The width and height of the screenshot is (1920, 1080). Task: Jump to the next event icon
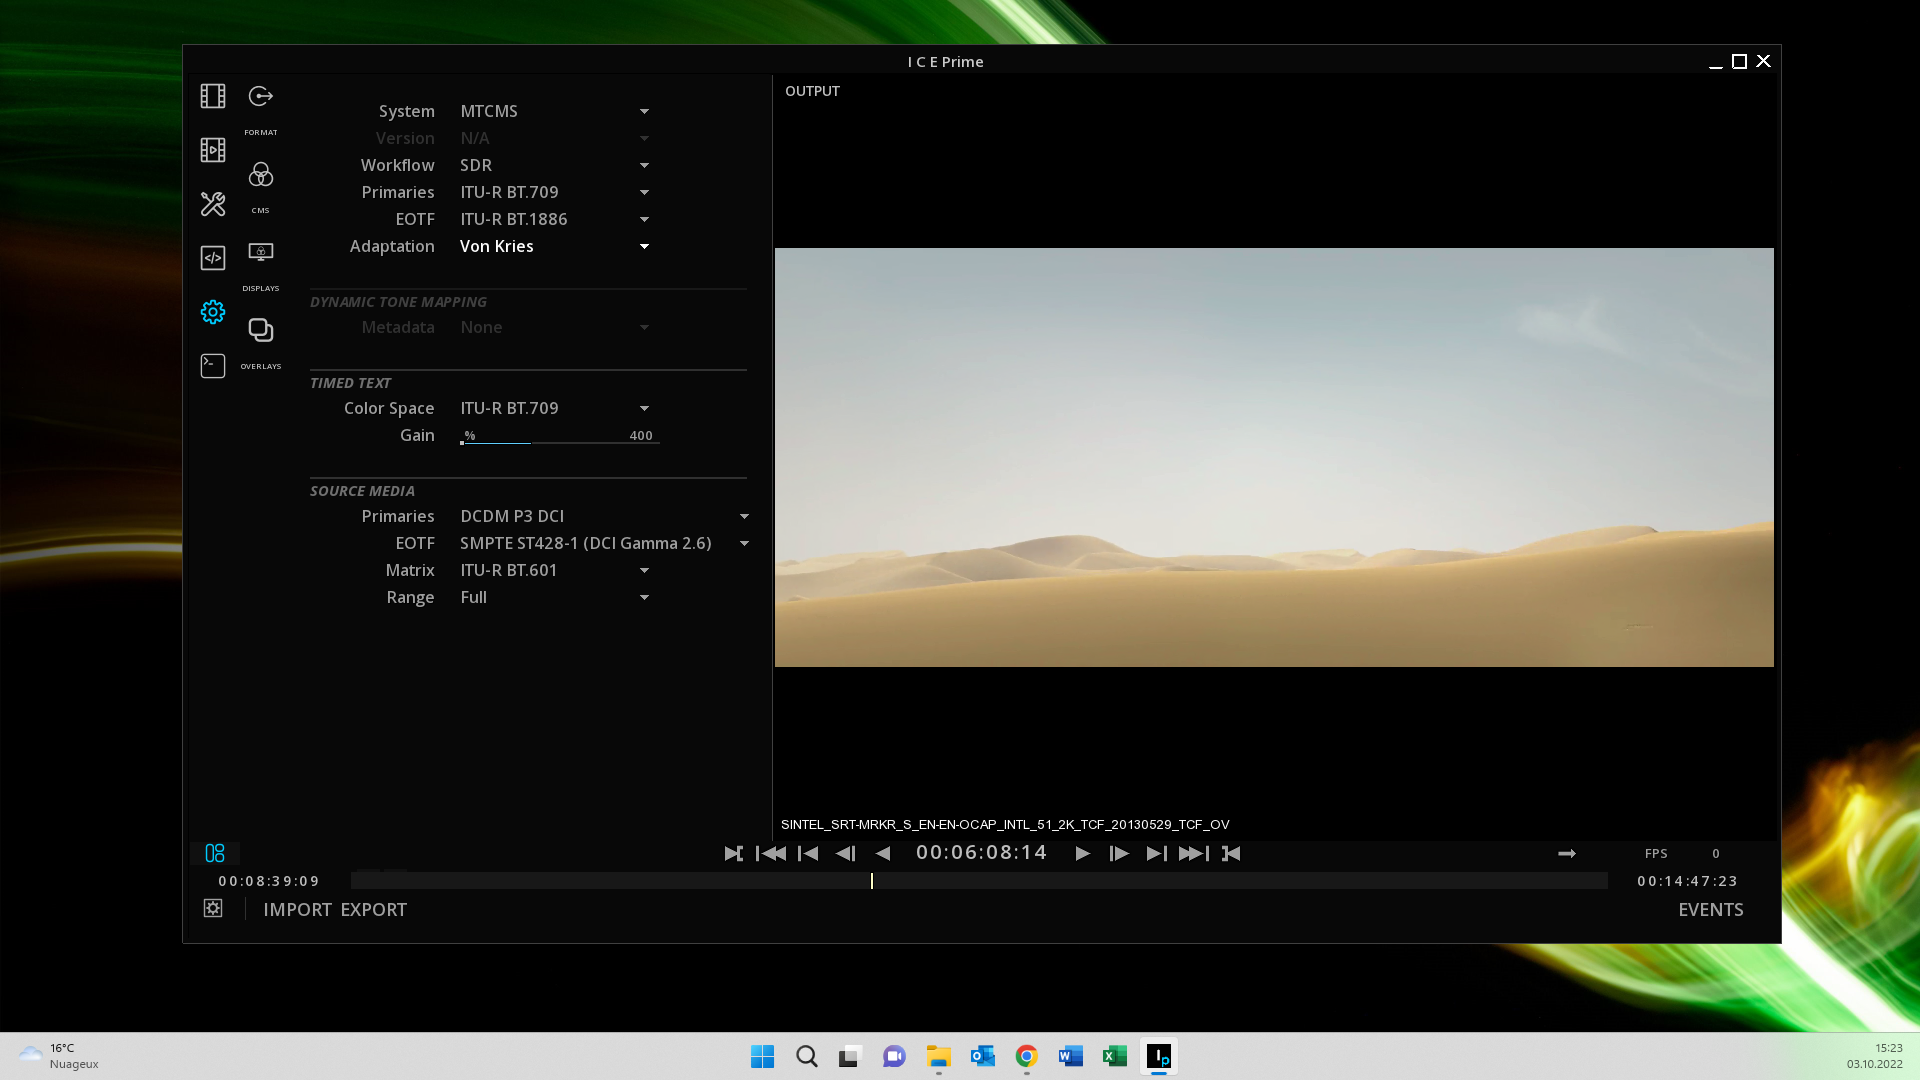pos(1156,853)
